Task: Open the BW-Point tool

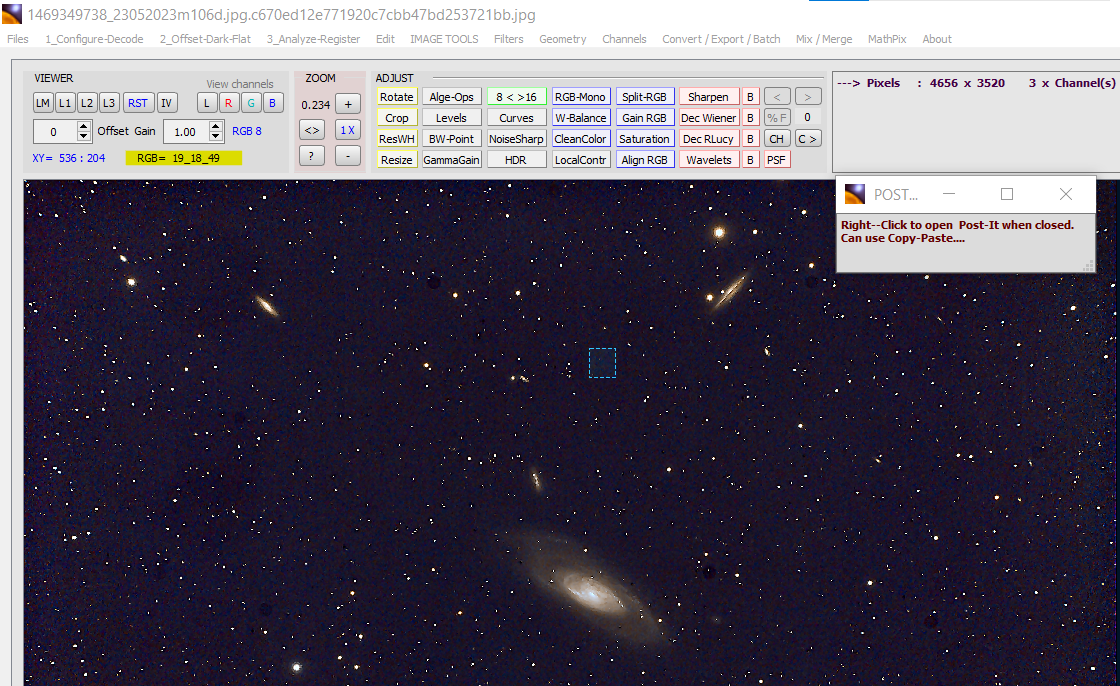Action: pos(451,139)
